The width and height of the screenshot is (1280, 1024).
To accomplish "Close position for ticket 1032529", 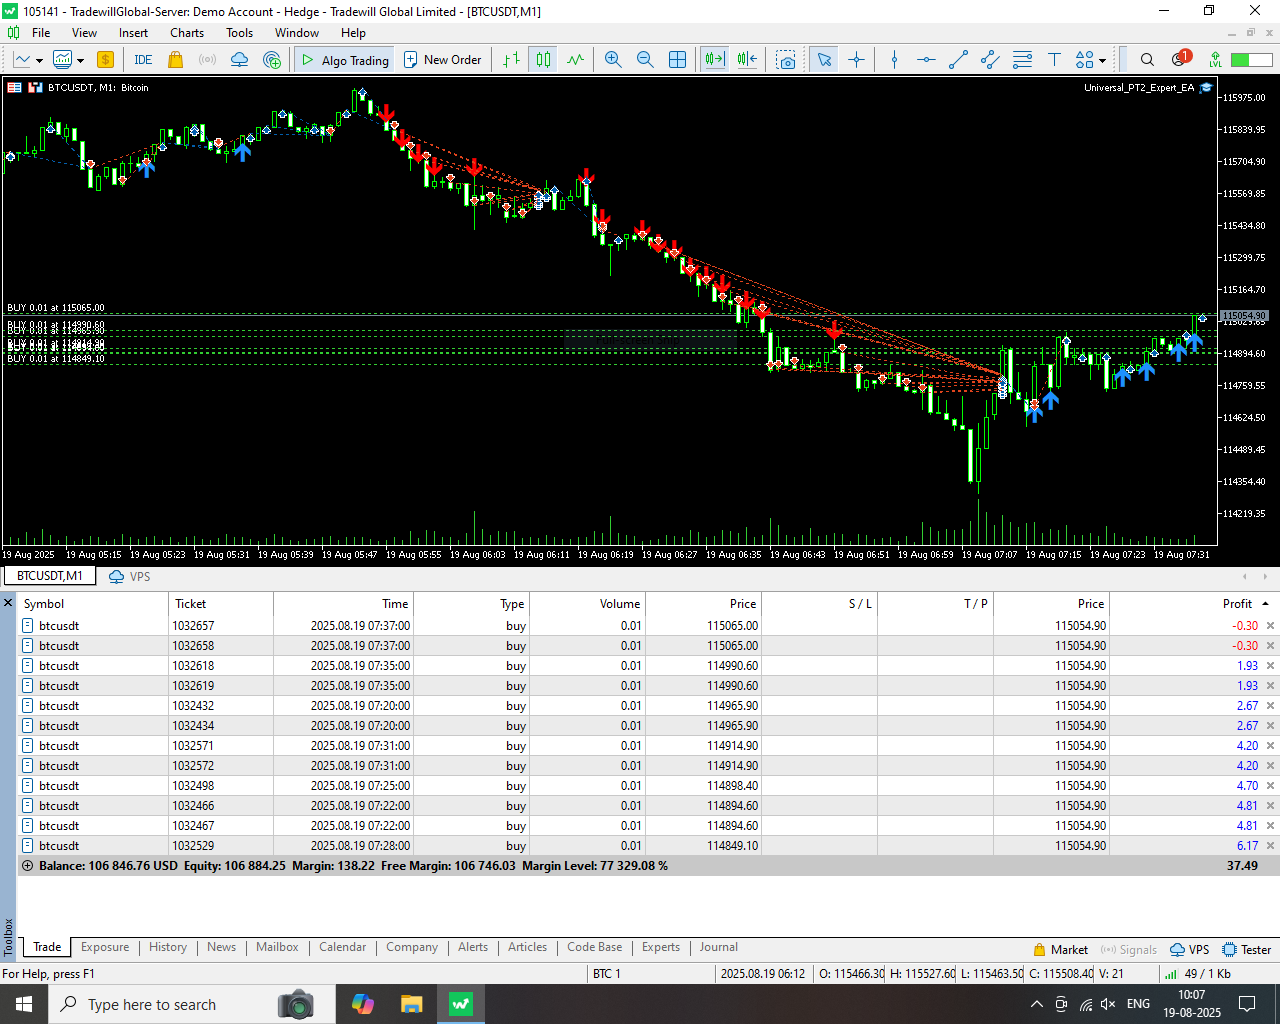I will coord(1271,846).
